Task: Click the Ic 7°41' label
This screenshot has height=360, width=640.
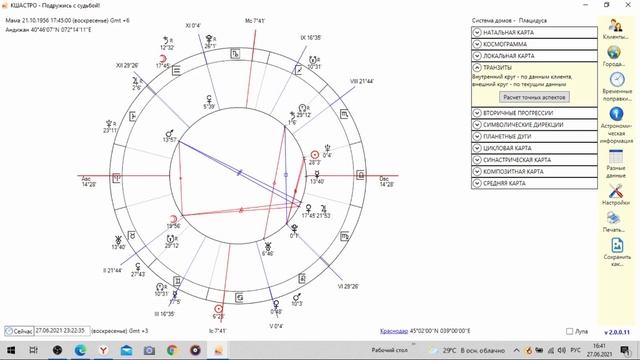Action: coord(217,331)
